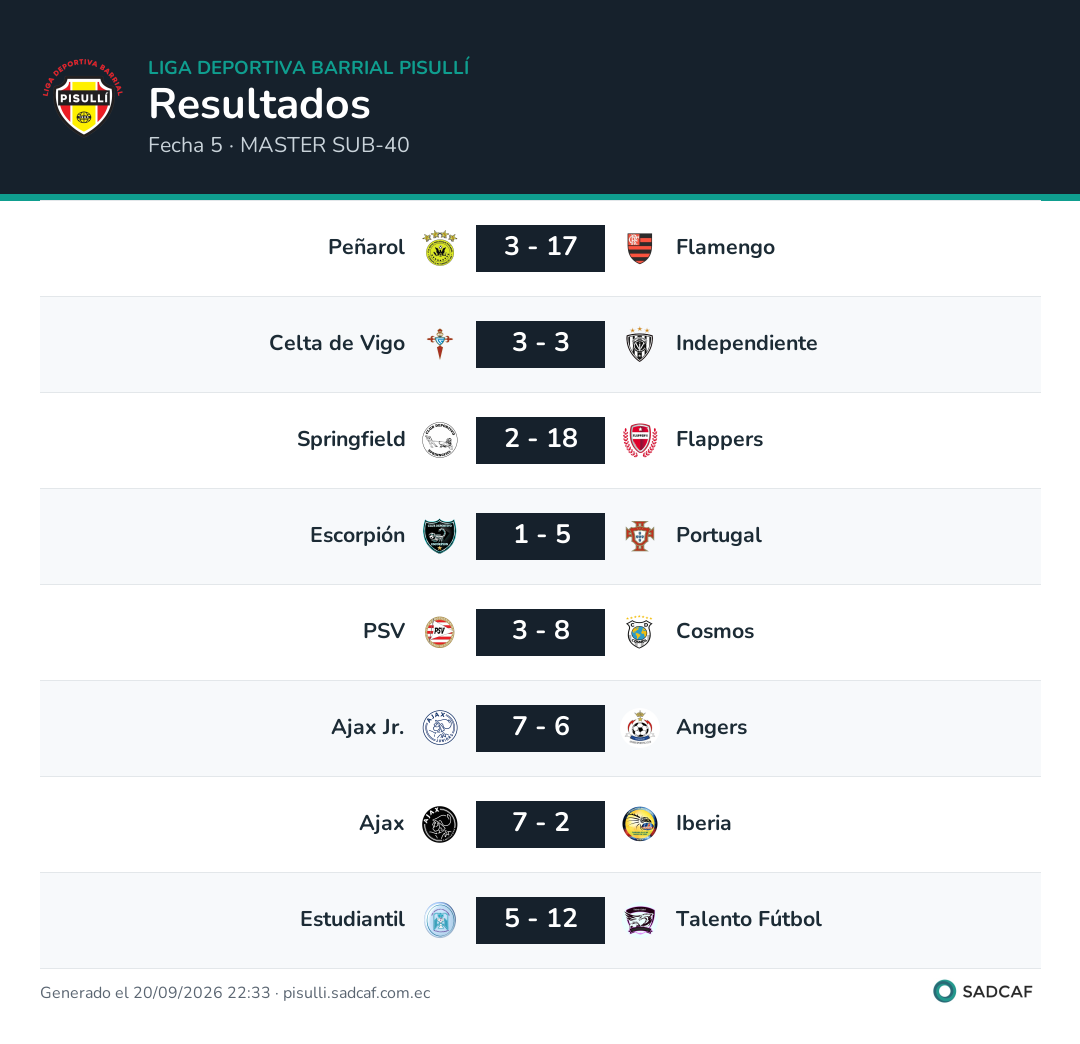Open the pisulli.sadcaf.com.ec footer text
Screen dimensions: 1080x1044
[357, 992]
